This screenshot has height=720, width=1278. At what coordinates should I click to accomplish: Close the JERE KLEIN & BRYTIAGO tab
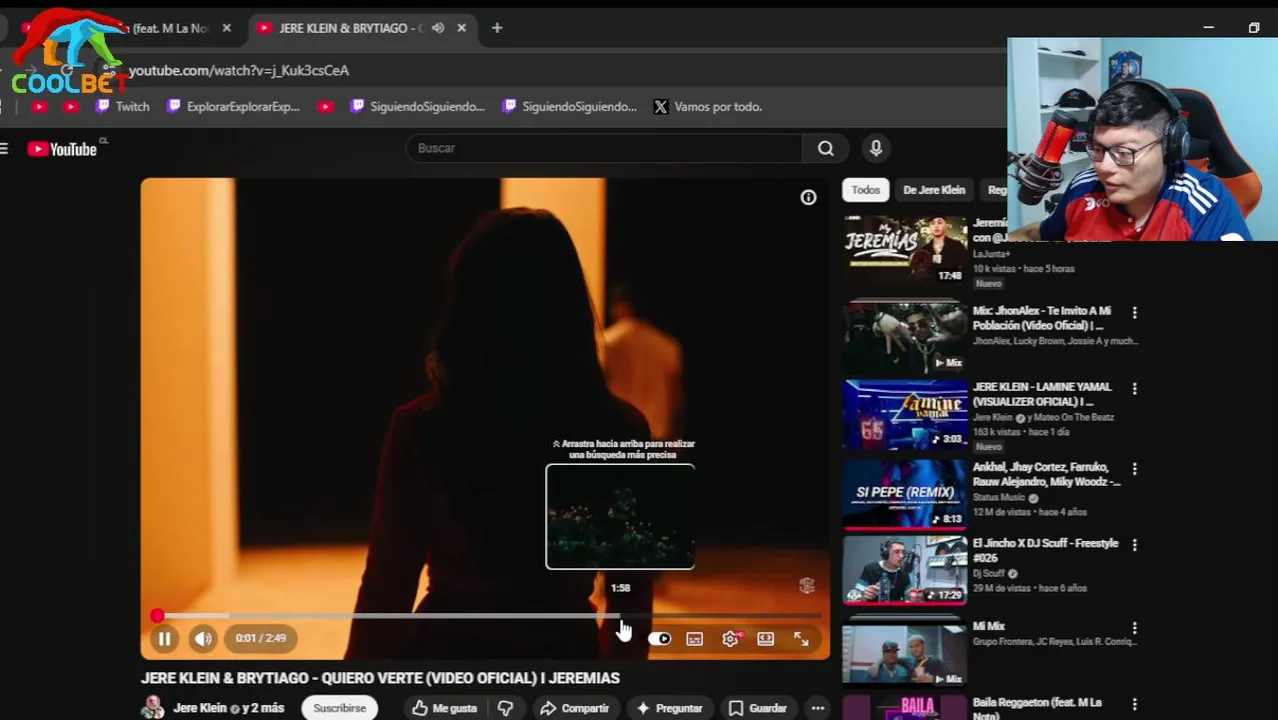[x=461, y=28]
